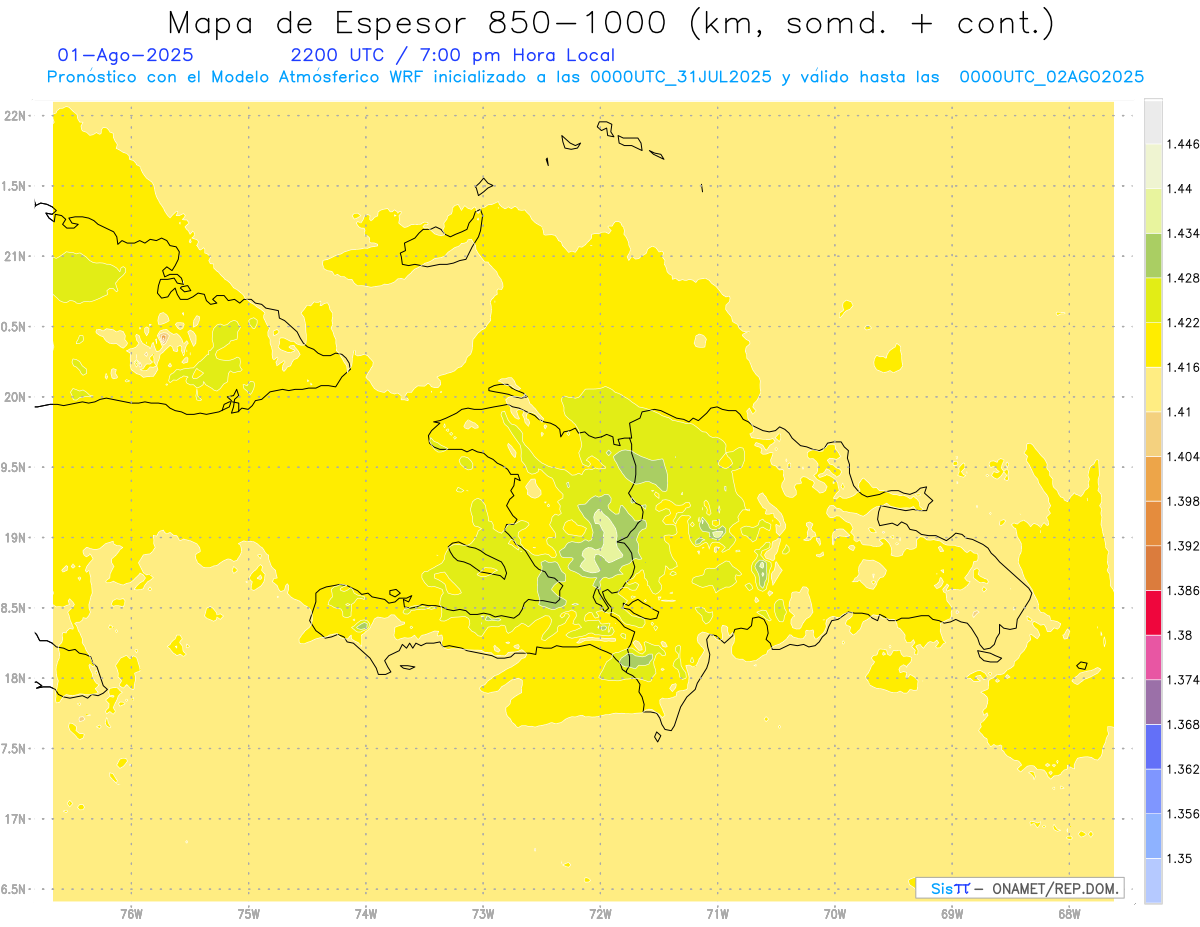Click the blue 1.362–1.368 colorbar swatch

point(1153,747)
